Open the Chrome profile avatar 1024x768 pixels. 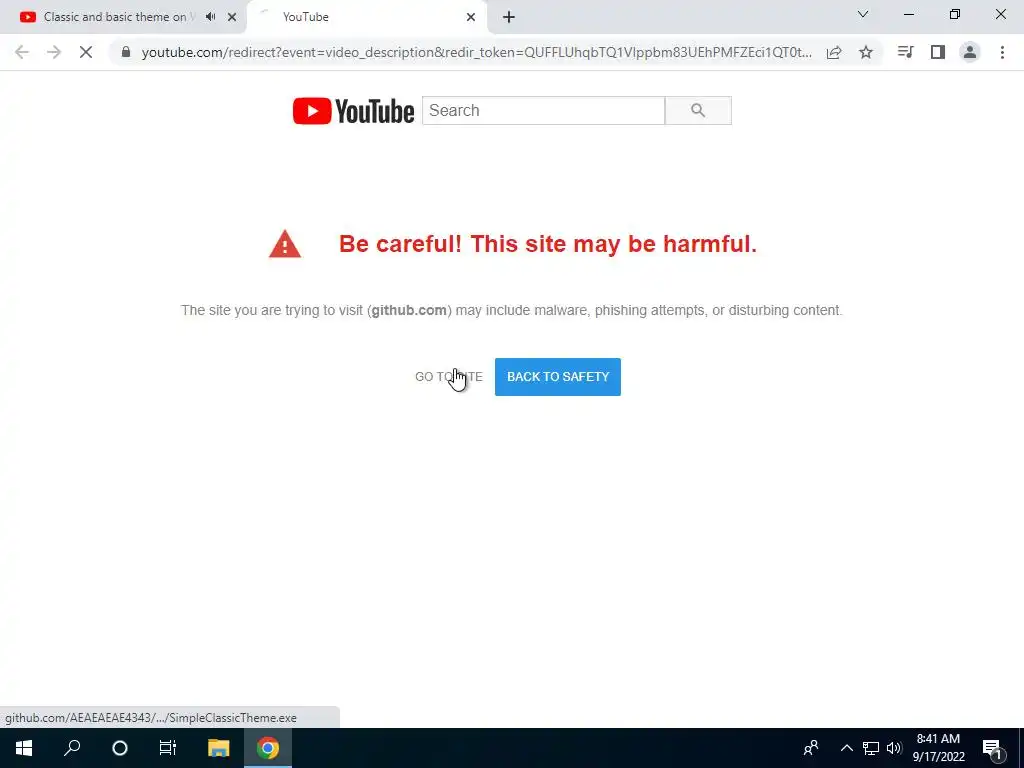(x=970, y=52)
